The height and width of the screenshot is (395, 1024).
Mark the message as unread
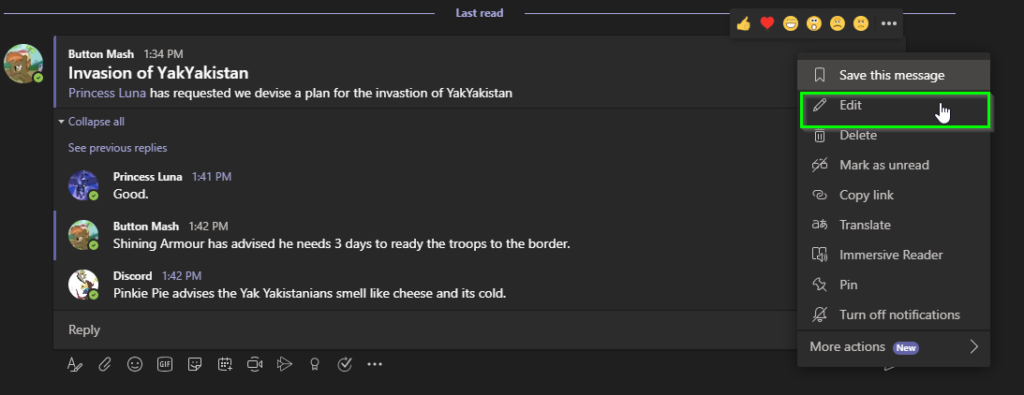[x=893, y=165]
